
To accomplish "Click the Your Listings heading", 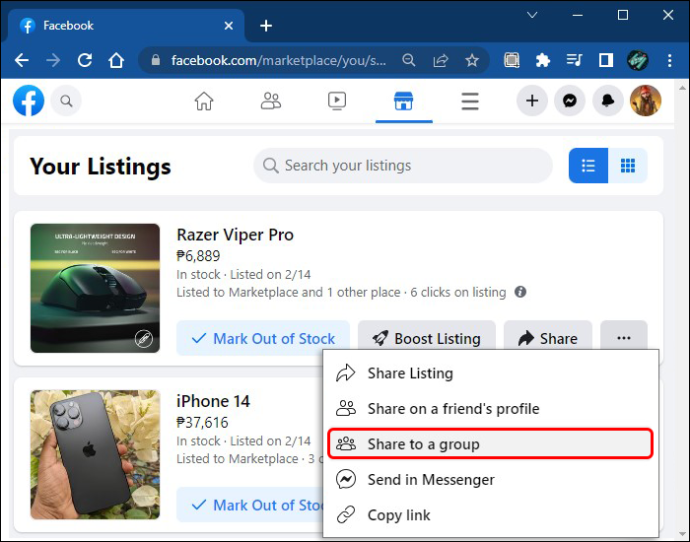I will click(100, 166).
